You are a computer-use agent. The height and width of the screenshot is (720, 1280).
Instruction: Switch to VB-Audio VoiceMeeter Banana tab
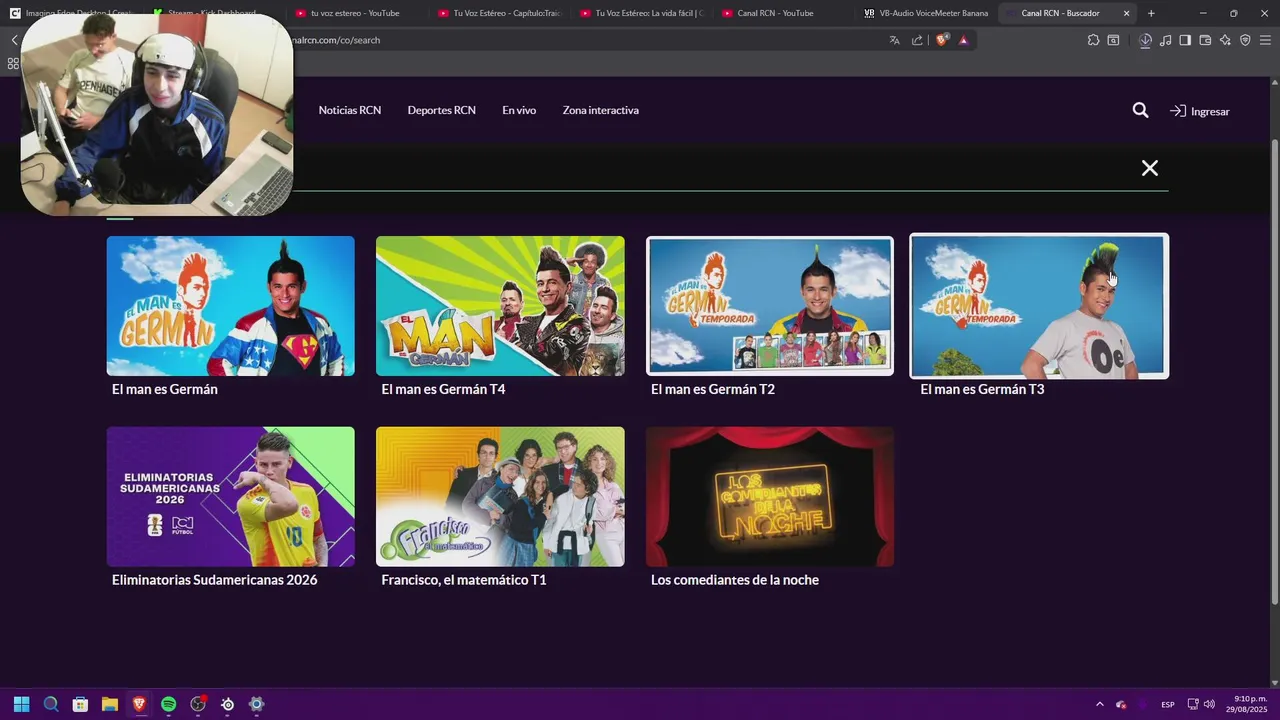click(x=924, y=13)
